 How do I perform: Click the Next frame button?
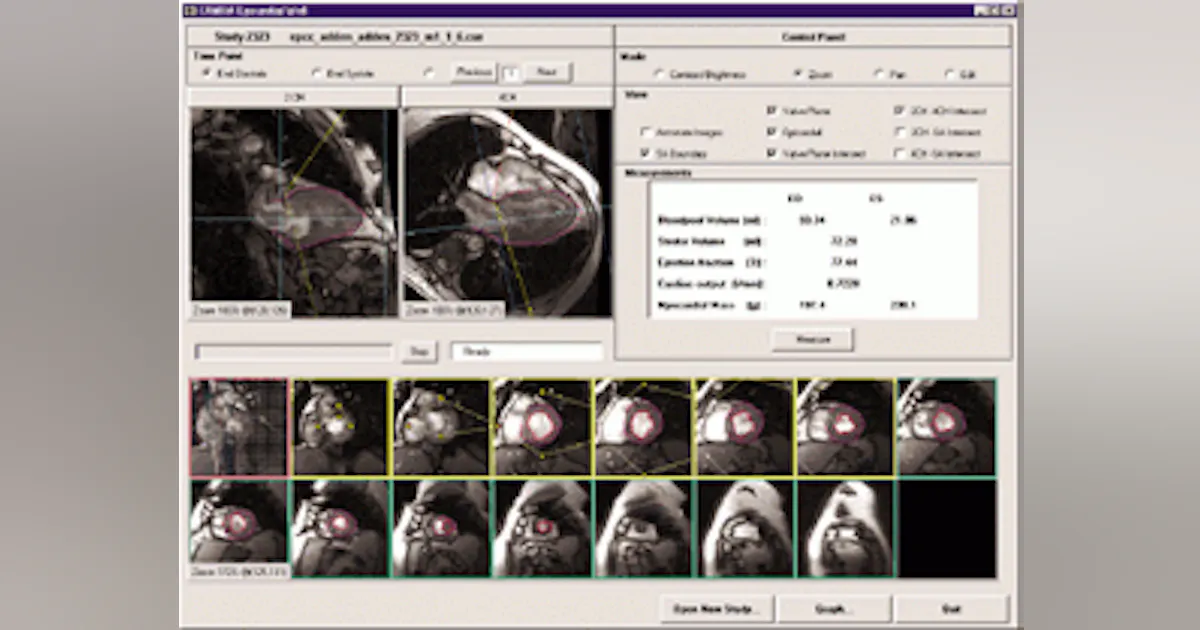547,72
